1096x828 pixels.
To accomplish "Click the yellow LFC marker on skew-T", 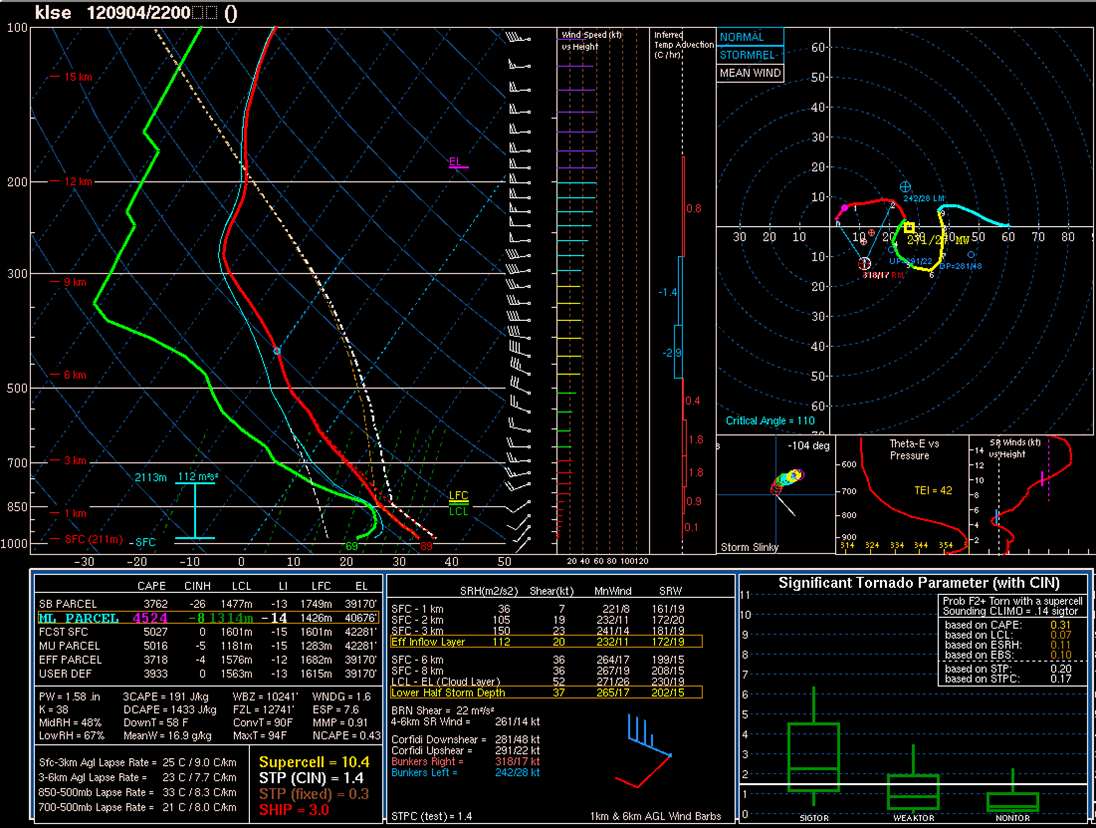I will pos(459,496).
